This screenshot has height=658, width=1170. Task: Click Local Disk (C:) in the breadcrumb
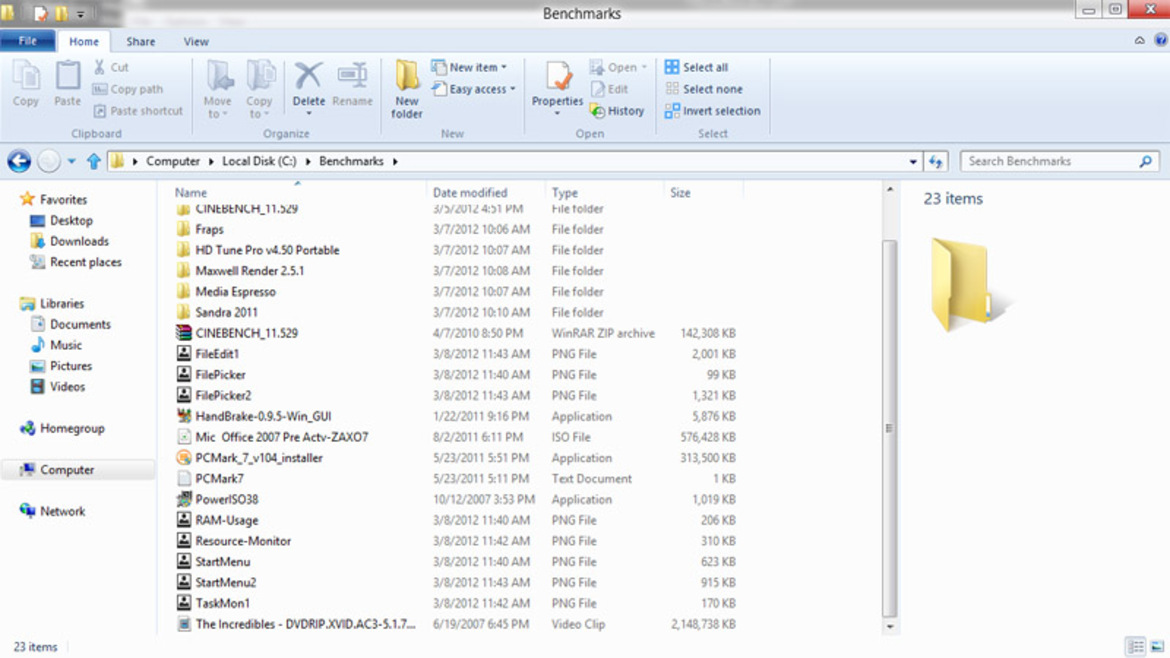click(259, 161)
